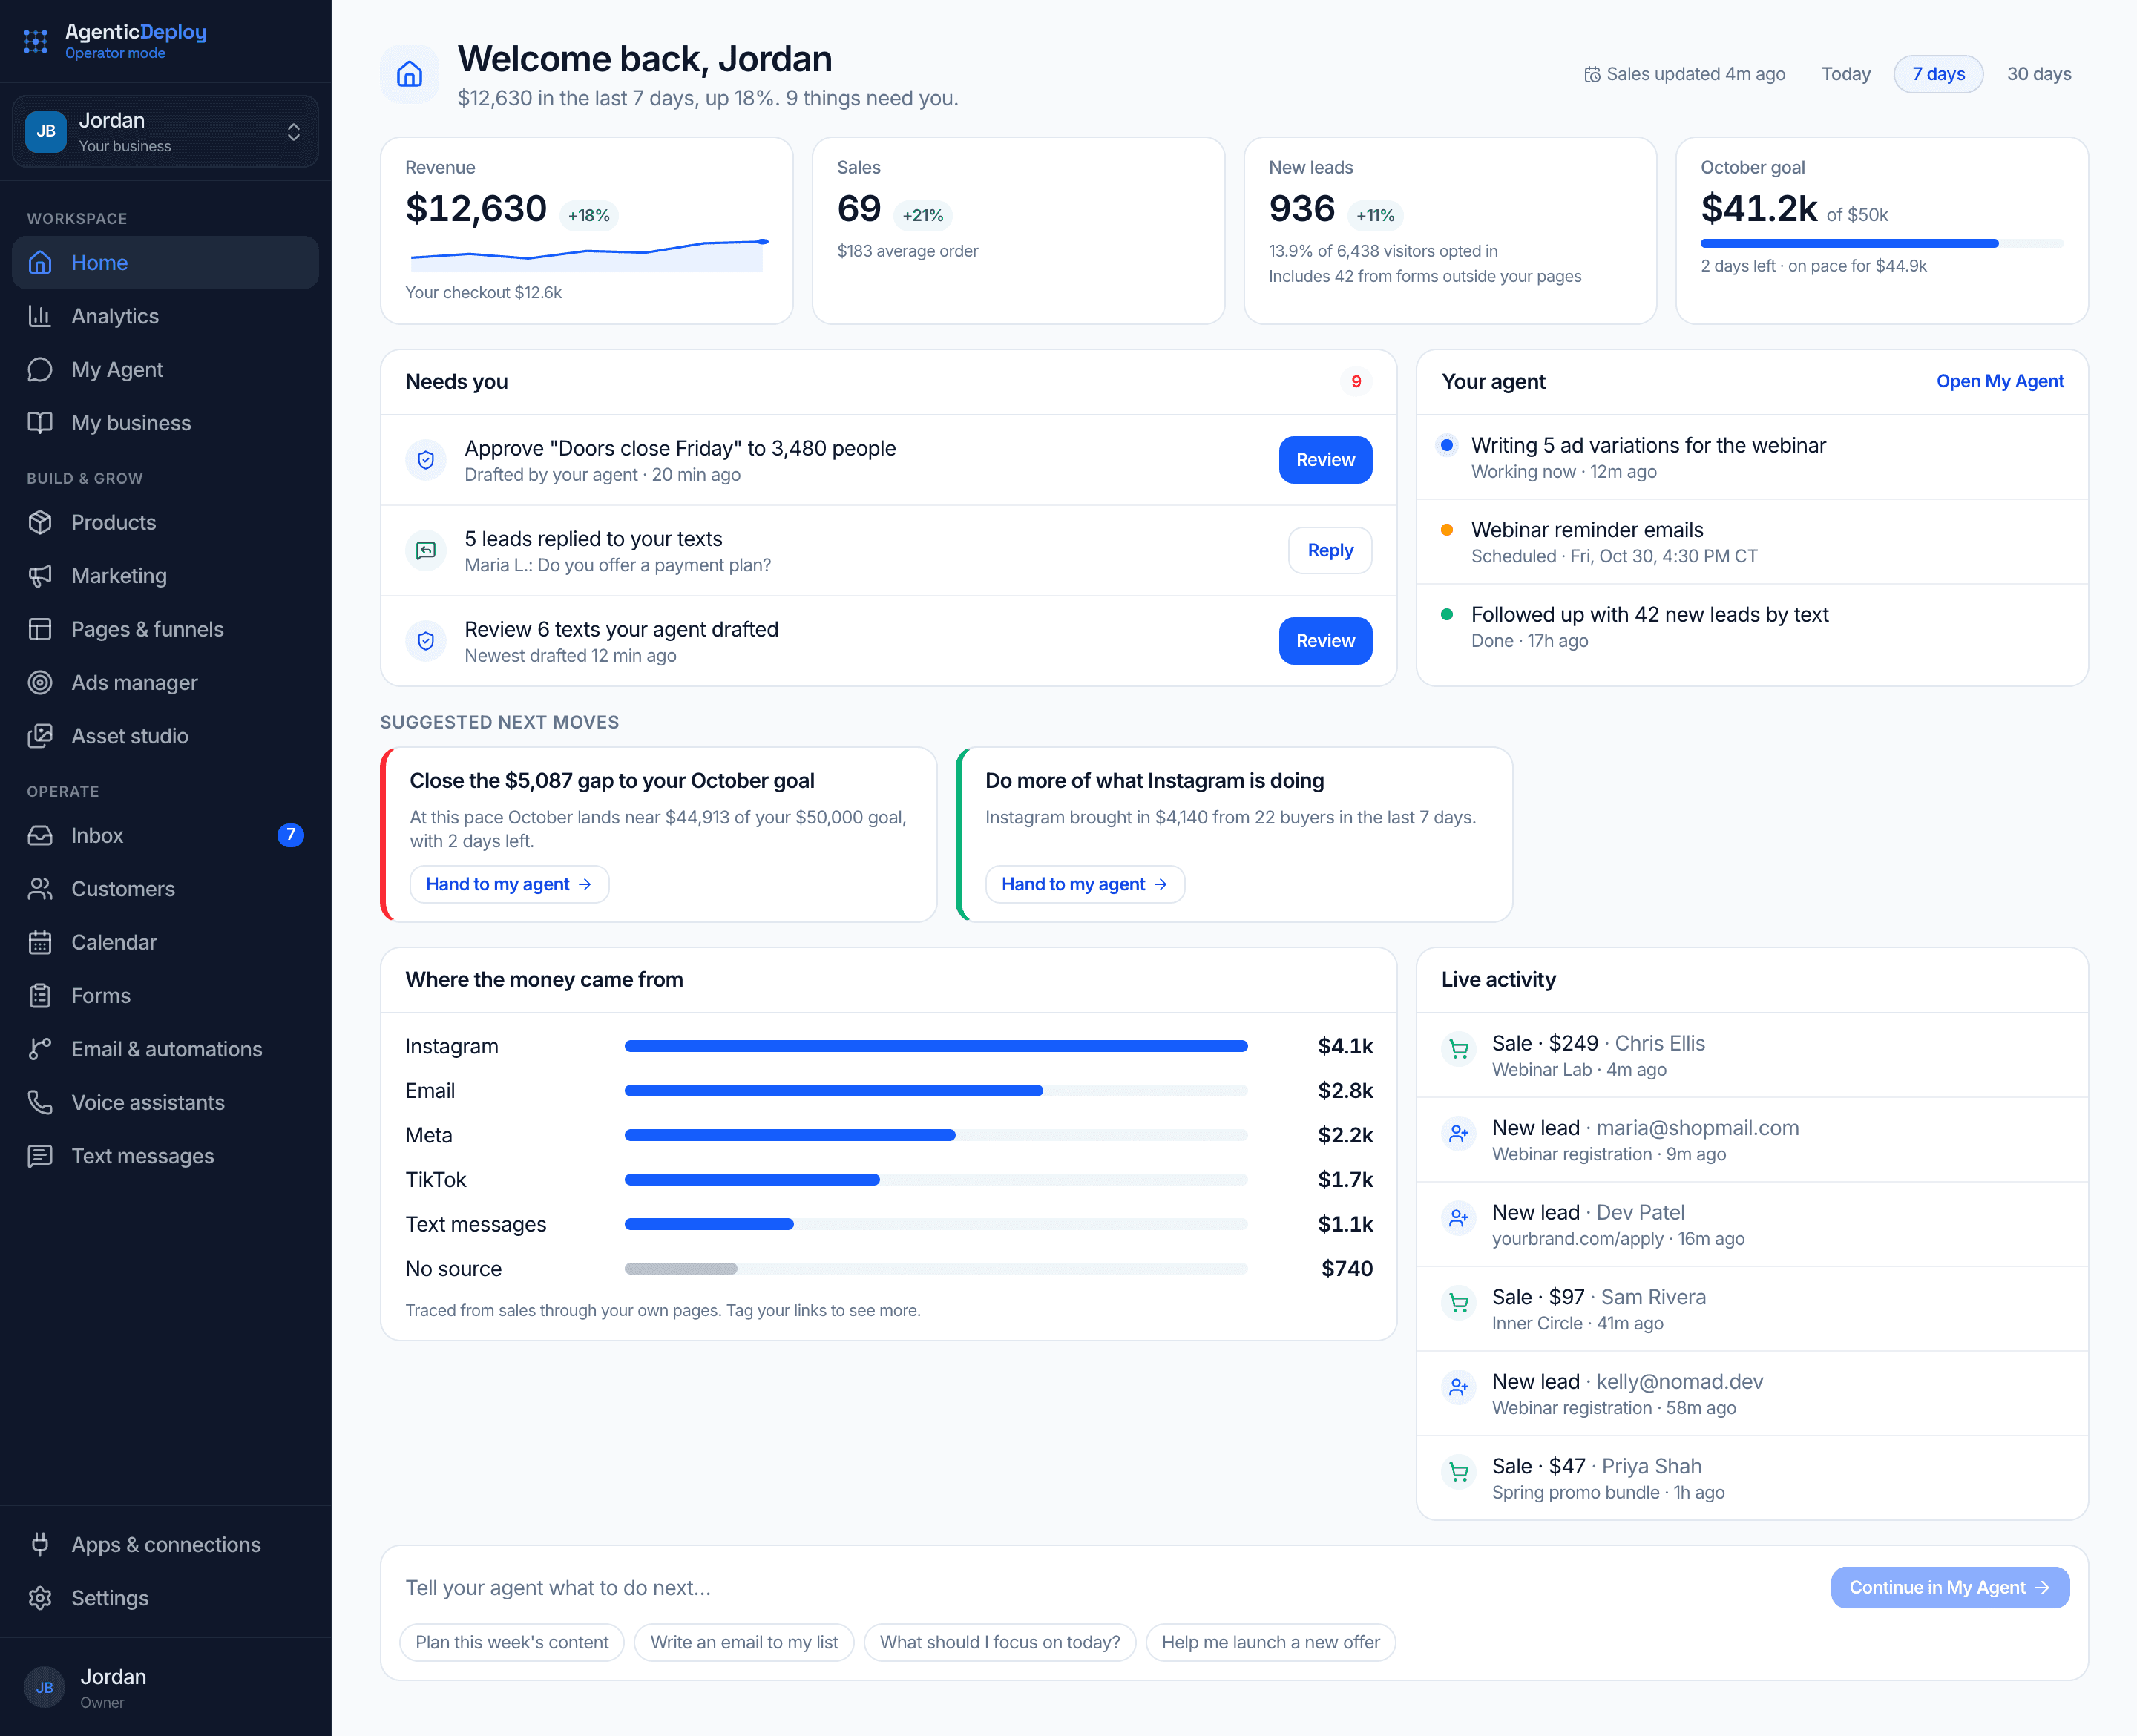The width and height of the screenshot is (2137, 1736).
Task: Click the Products box icon
Action: click(40, 522)
